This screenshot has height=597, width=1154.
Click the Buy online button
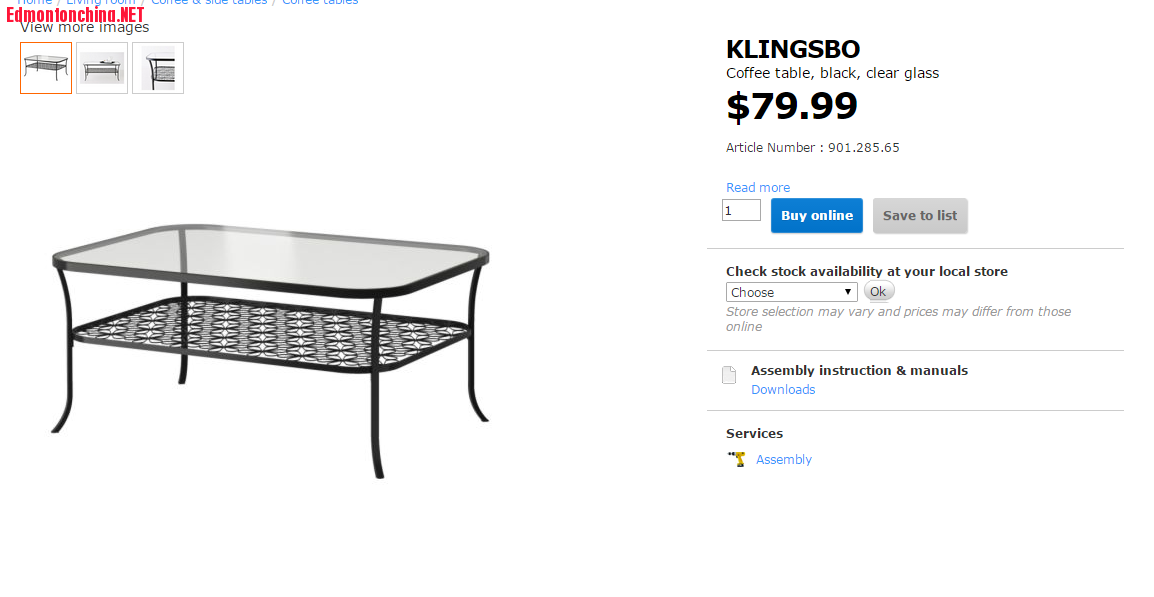point(816,216)
